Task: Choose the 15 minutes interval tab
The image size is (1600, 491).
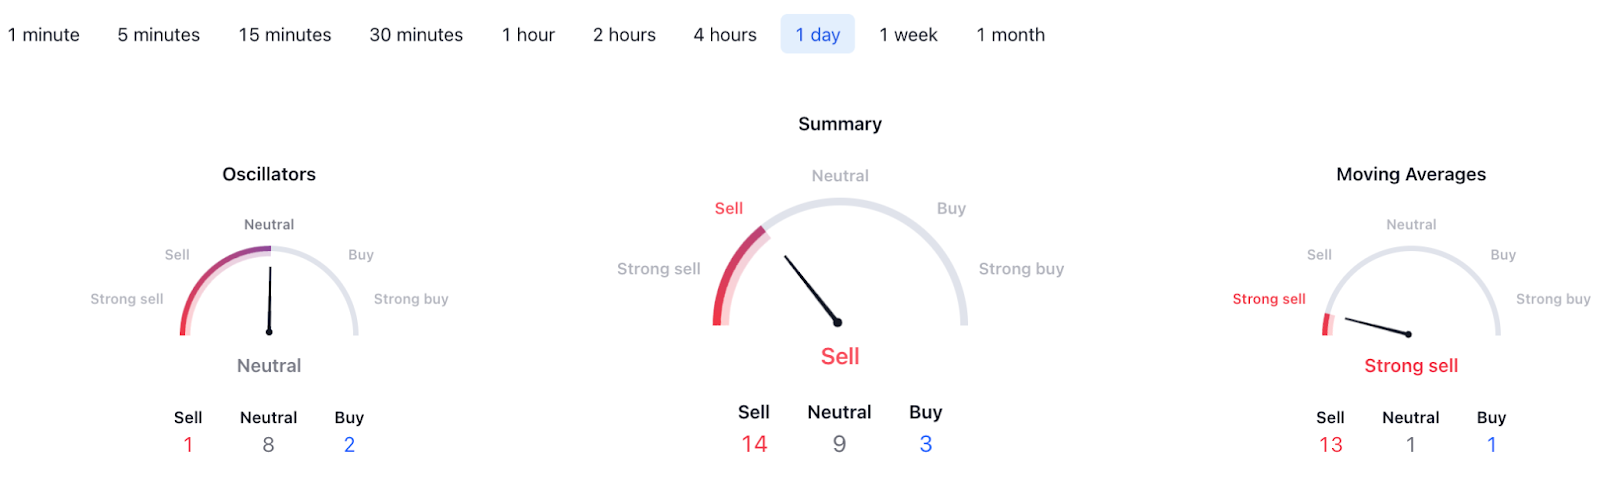Action: click(x=285, y=35)
